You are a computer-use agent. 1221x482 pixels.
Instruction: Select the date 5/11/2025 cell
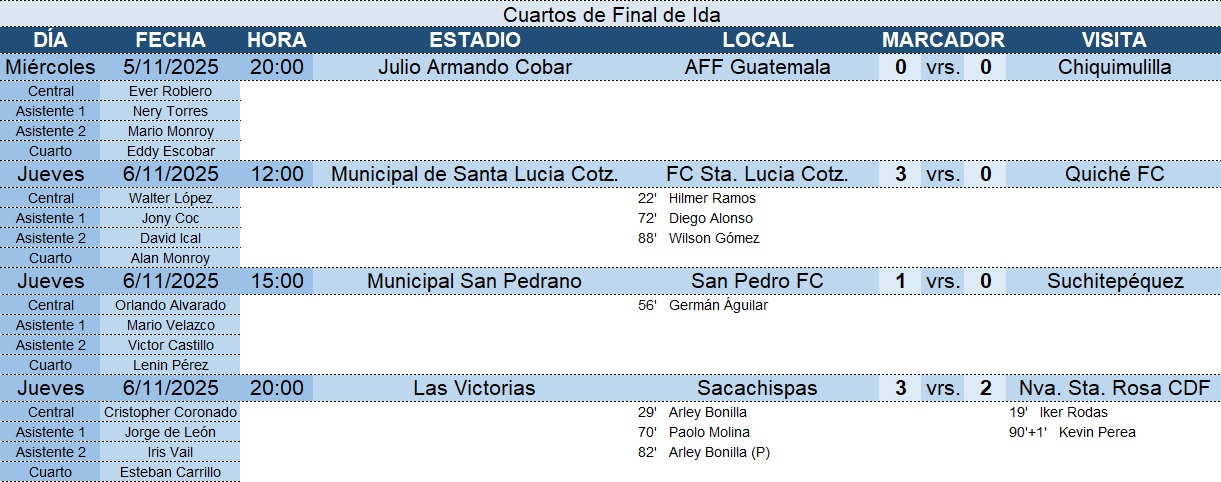pyautogui.click(x=171, y=67)
